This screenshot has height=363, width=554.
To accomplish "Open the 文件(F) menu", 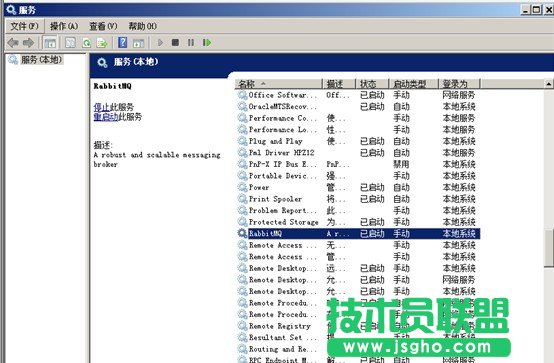I will (x=24, y=26).
